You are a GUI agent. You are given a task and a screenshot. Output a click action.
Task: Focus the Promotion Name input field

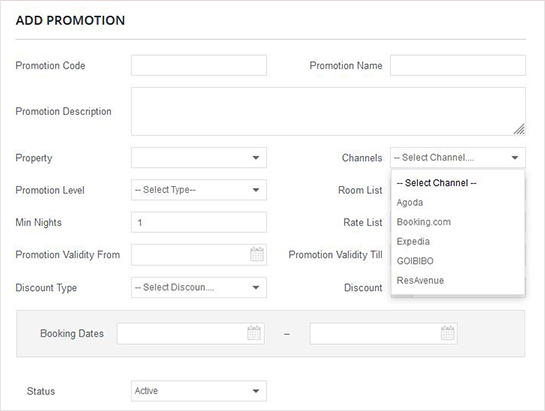tap(458, 65)
